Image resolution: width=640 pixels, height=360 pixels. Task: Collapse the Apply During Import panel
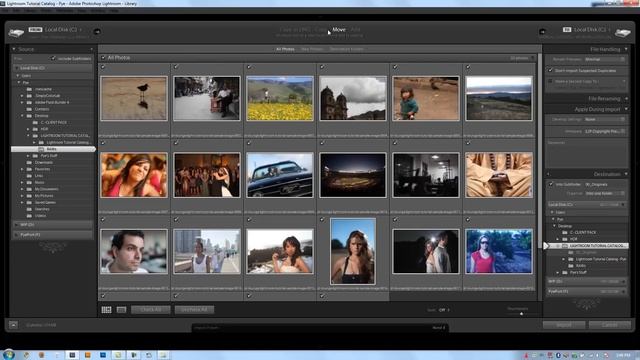(x=626, y=109)
